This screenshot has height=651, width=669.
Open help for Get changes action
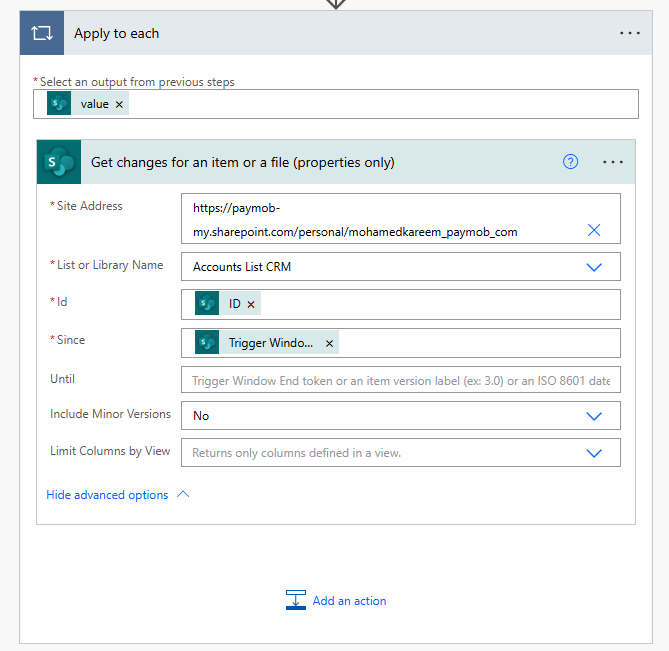(570, 162)
